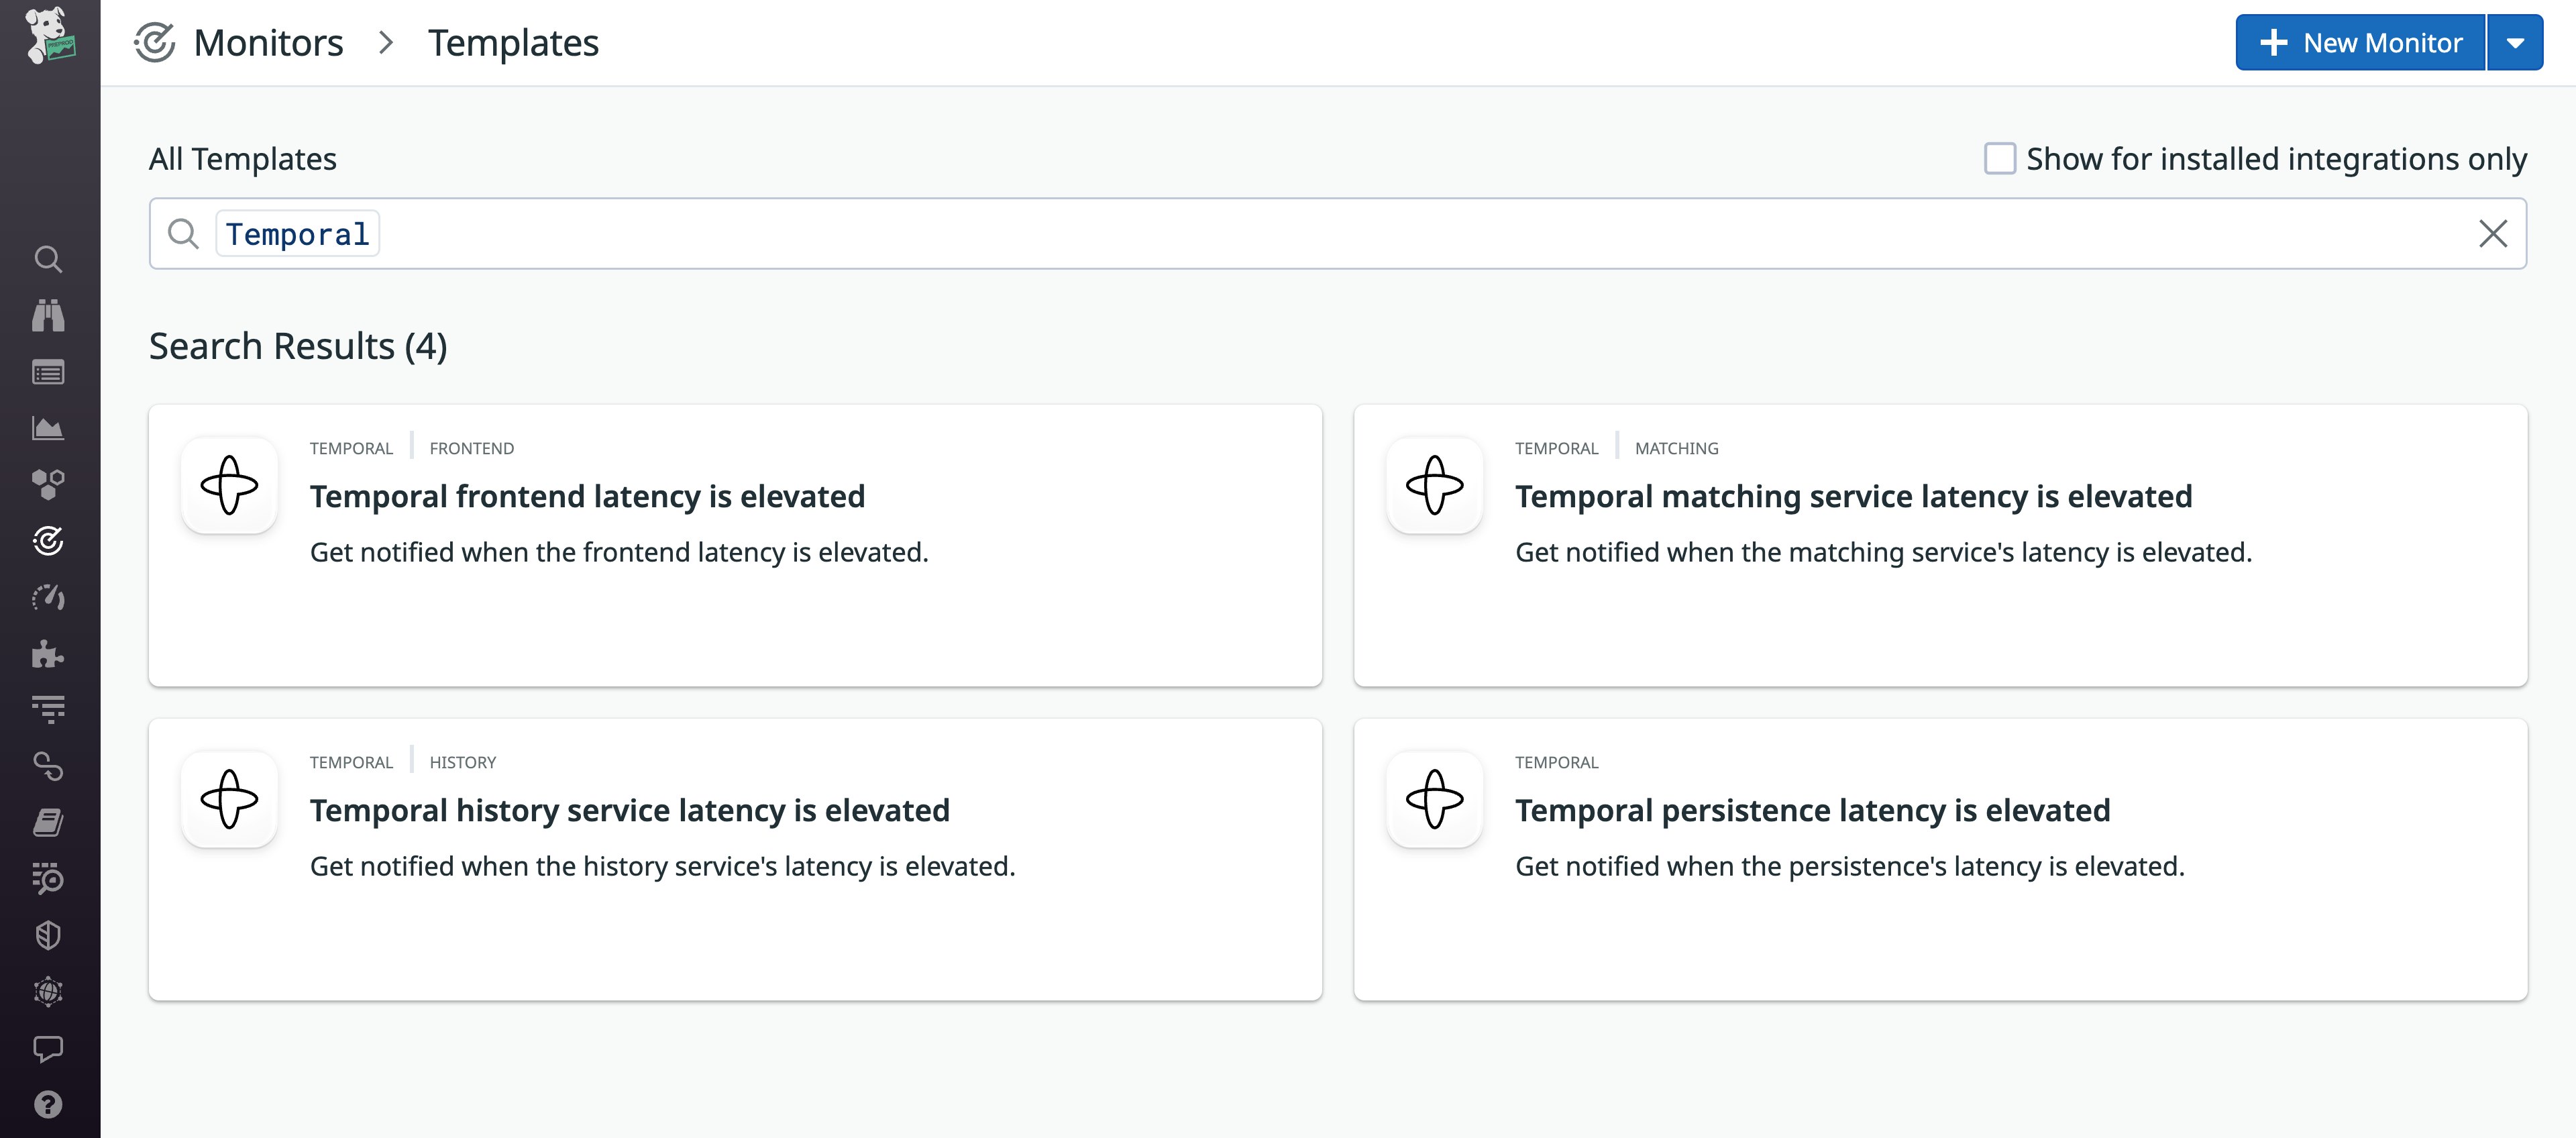The height and width of the screenshot is (1138, 2576).
Task: Open the Notebooks sidebar icon
Action: tap(49, 822)
